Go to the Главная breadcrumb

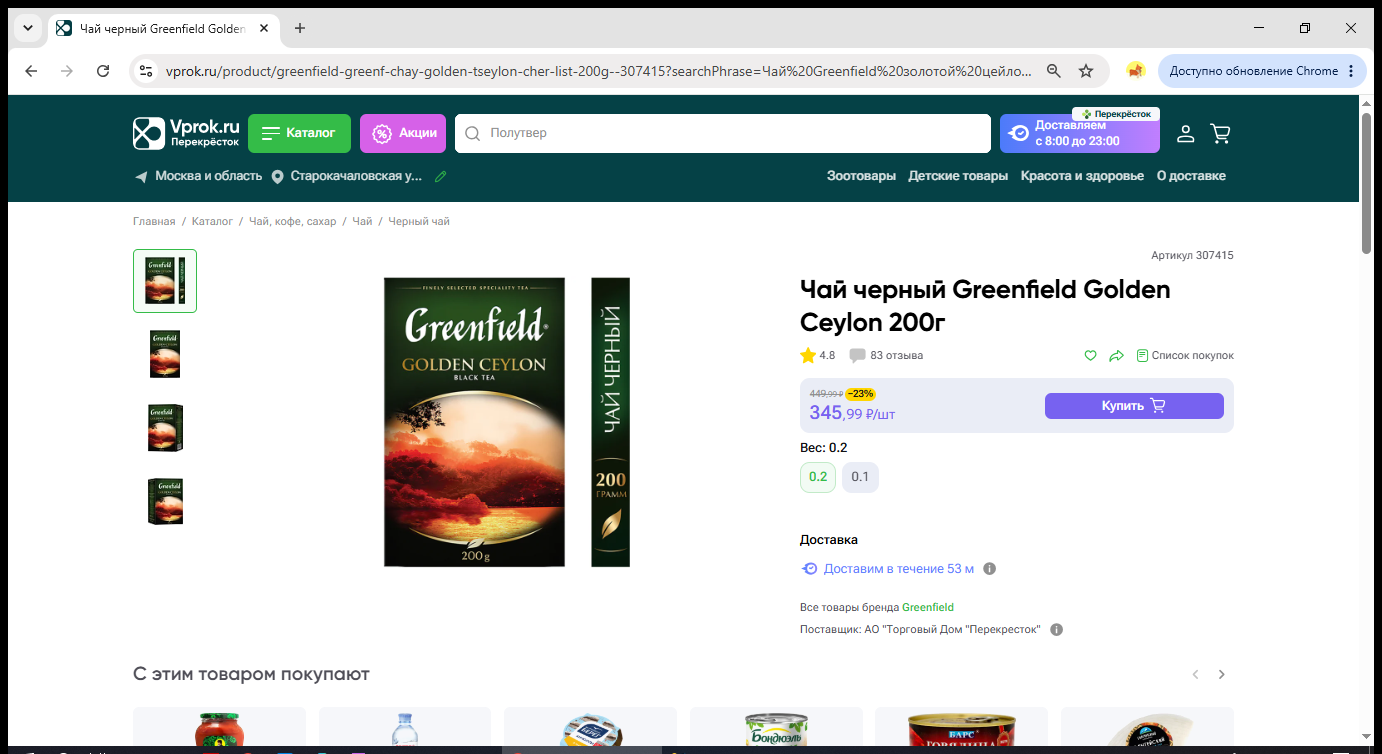pos(154,221)
